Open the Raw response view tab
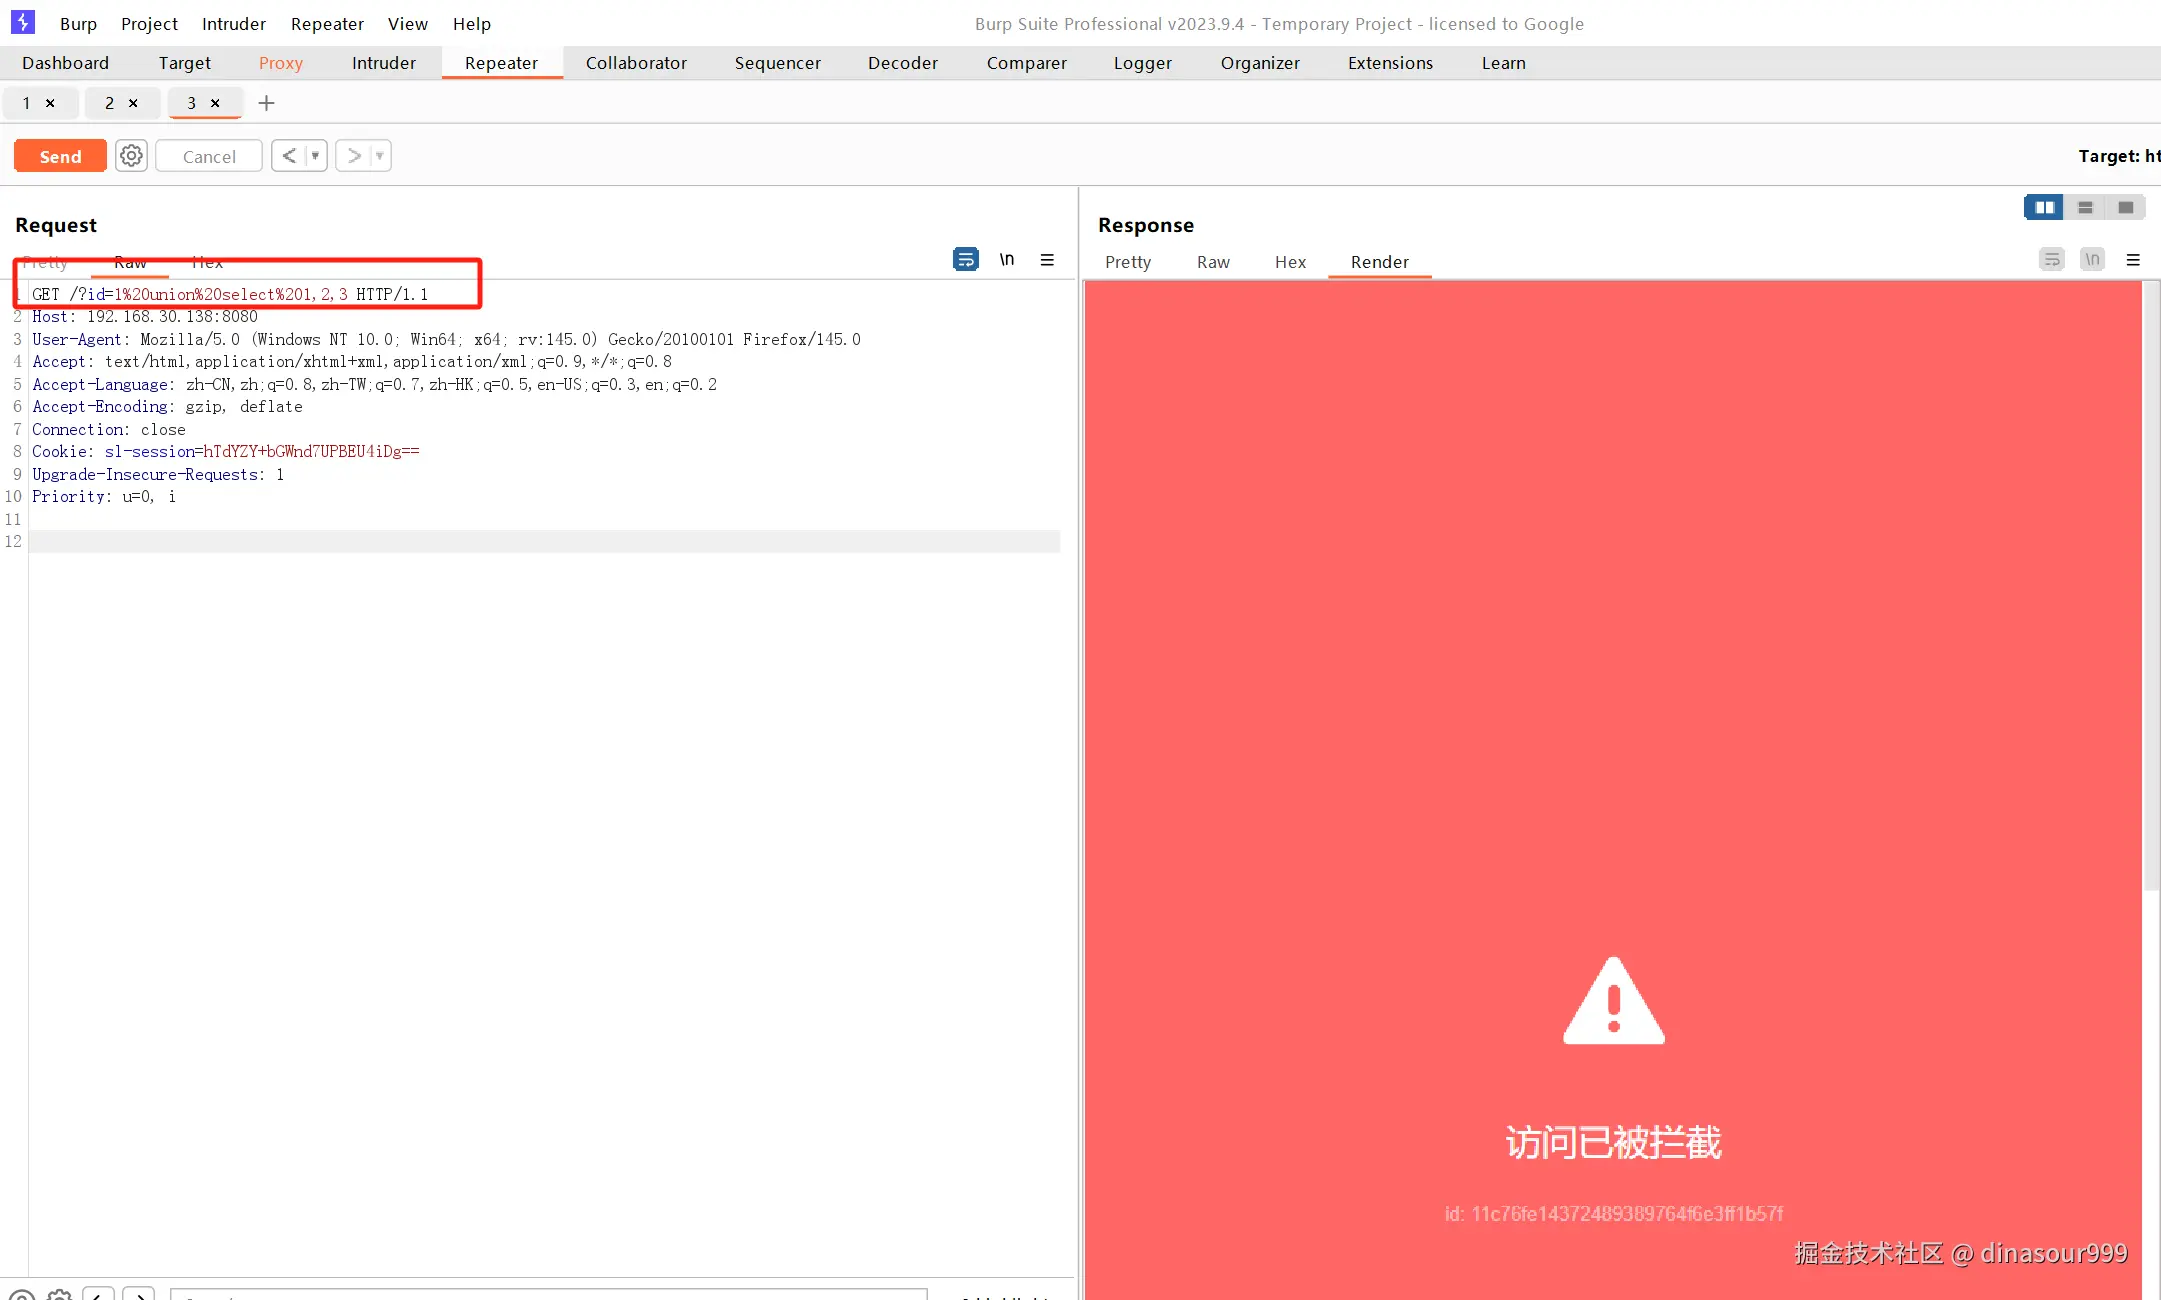This screenshot has width=2161, height=1300. [x=1212, y=262]
